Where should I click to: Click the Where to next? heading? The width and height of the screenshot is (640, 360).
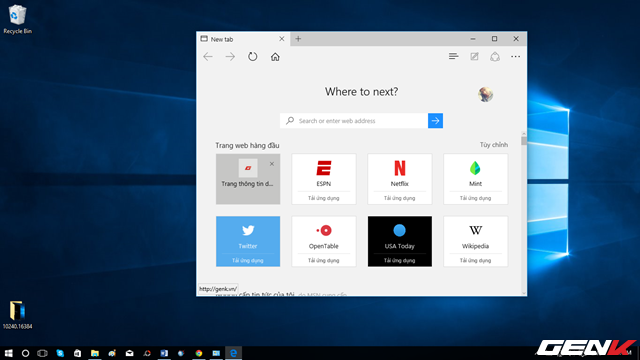[x=362, y=92]
